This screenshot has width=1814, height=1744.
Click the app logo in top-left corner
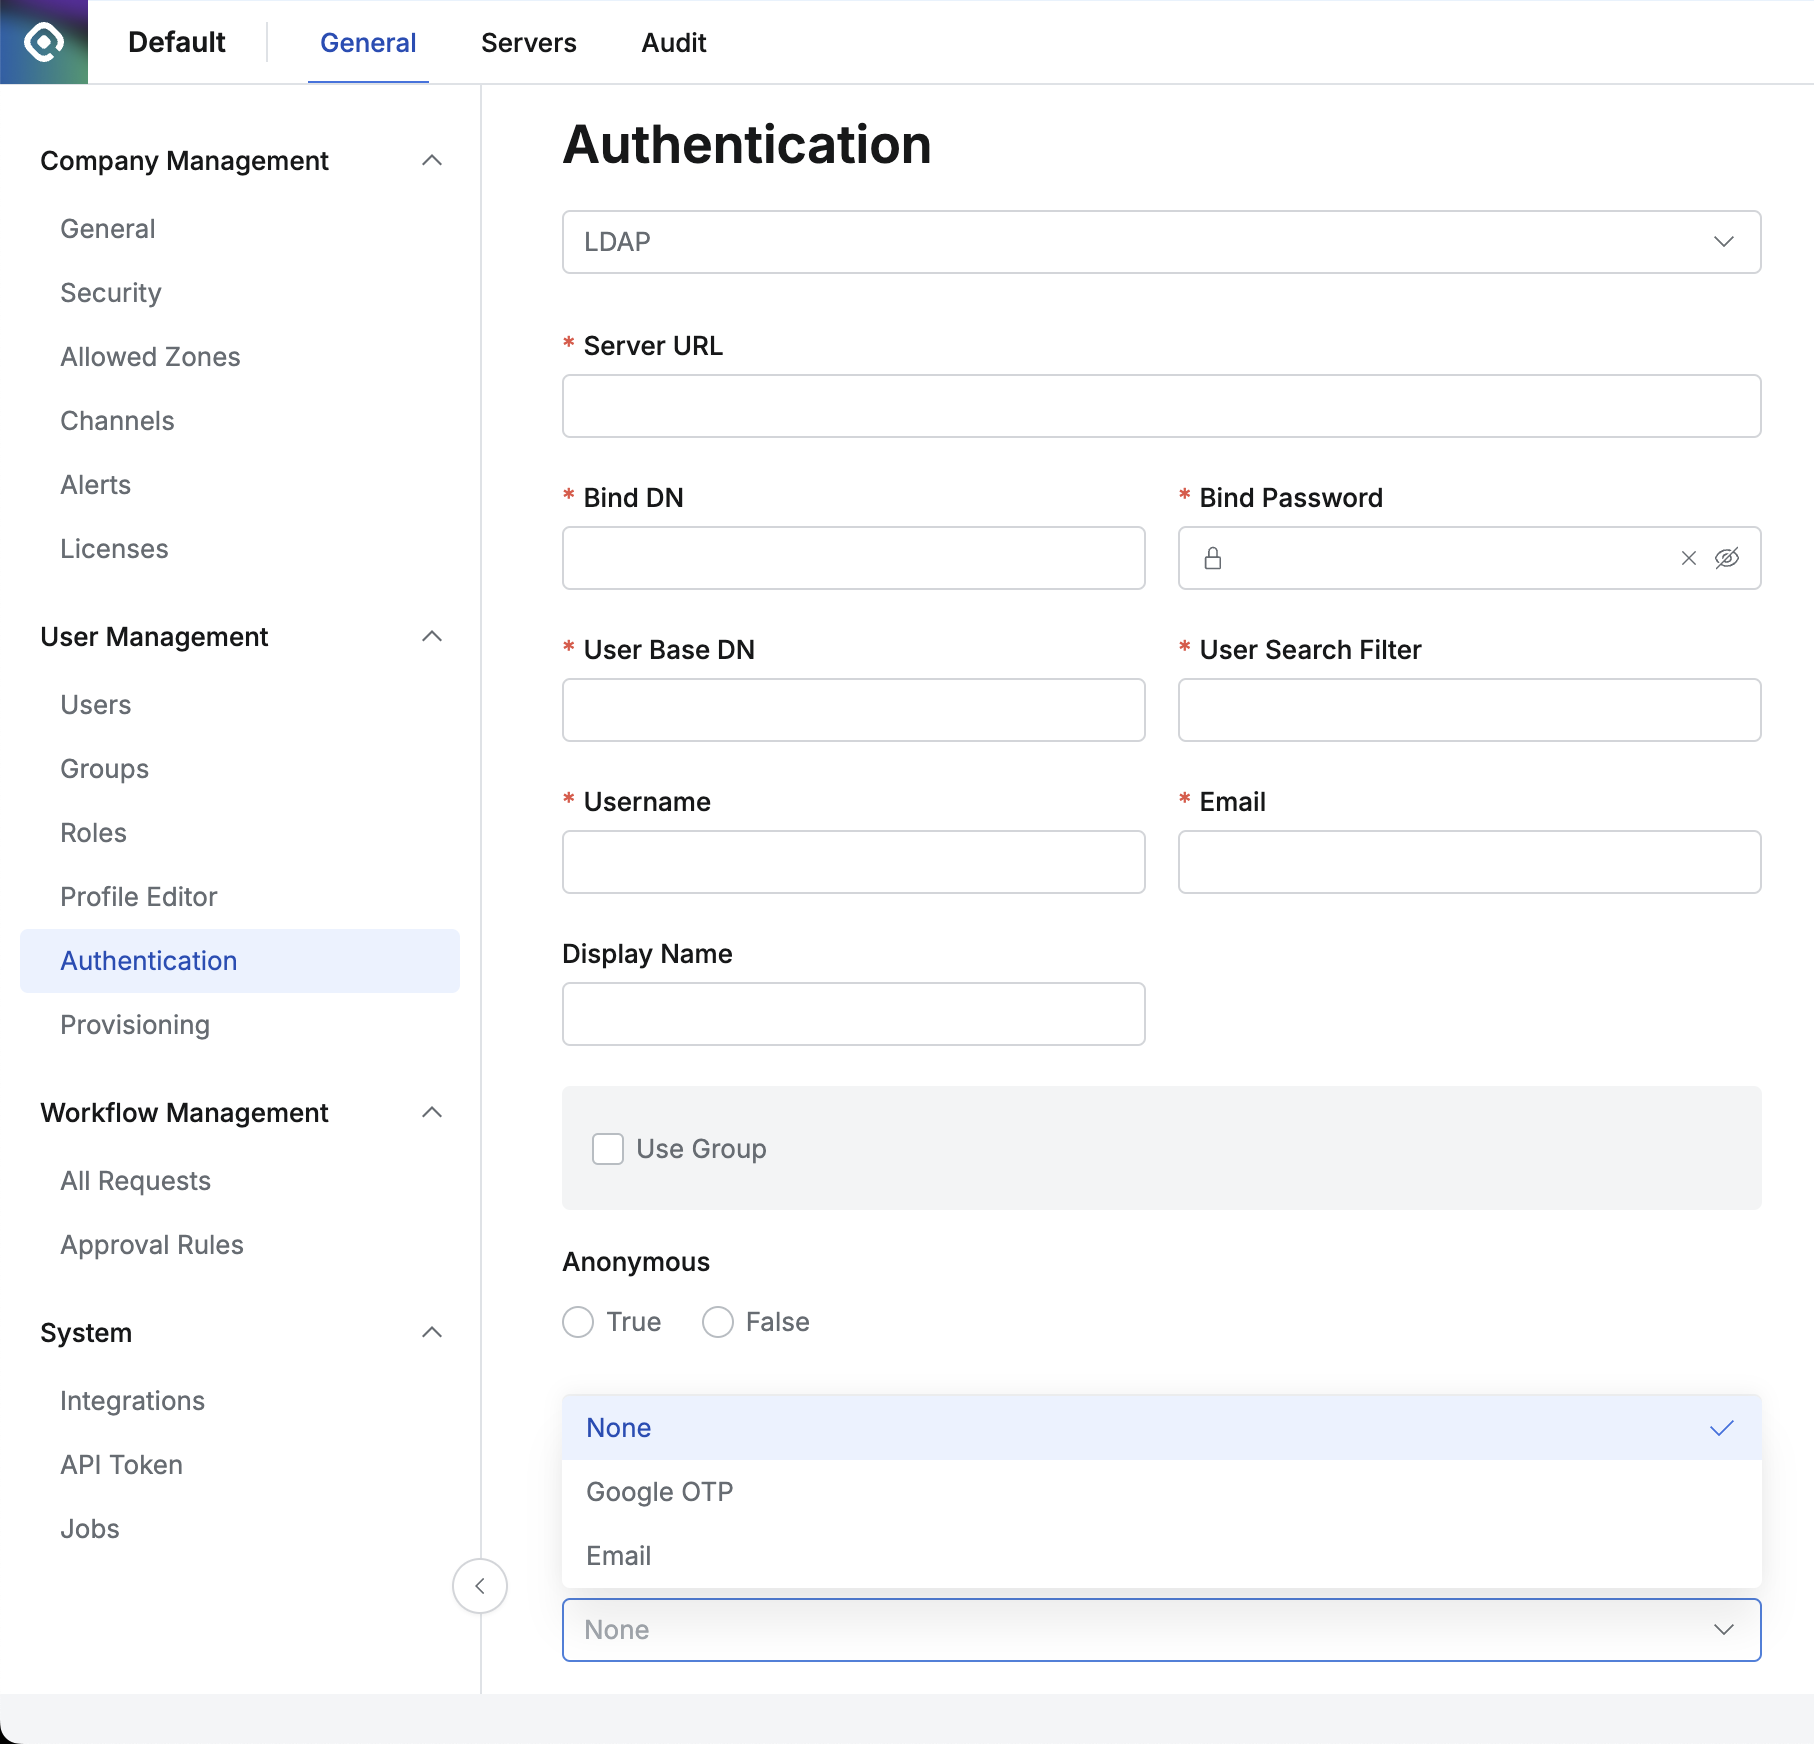pos(44,41)
